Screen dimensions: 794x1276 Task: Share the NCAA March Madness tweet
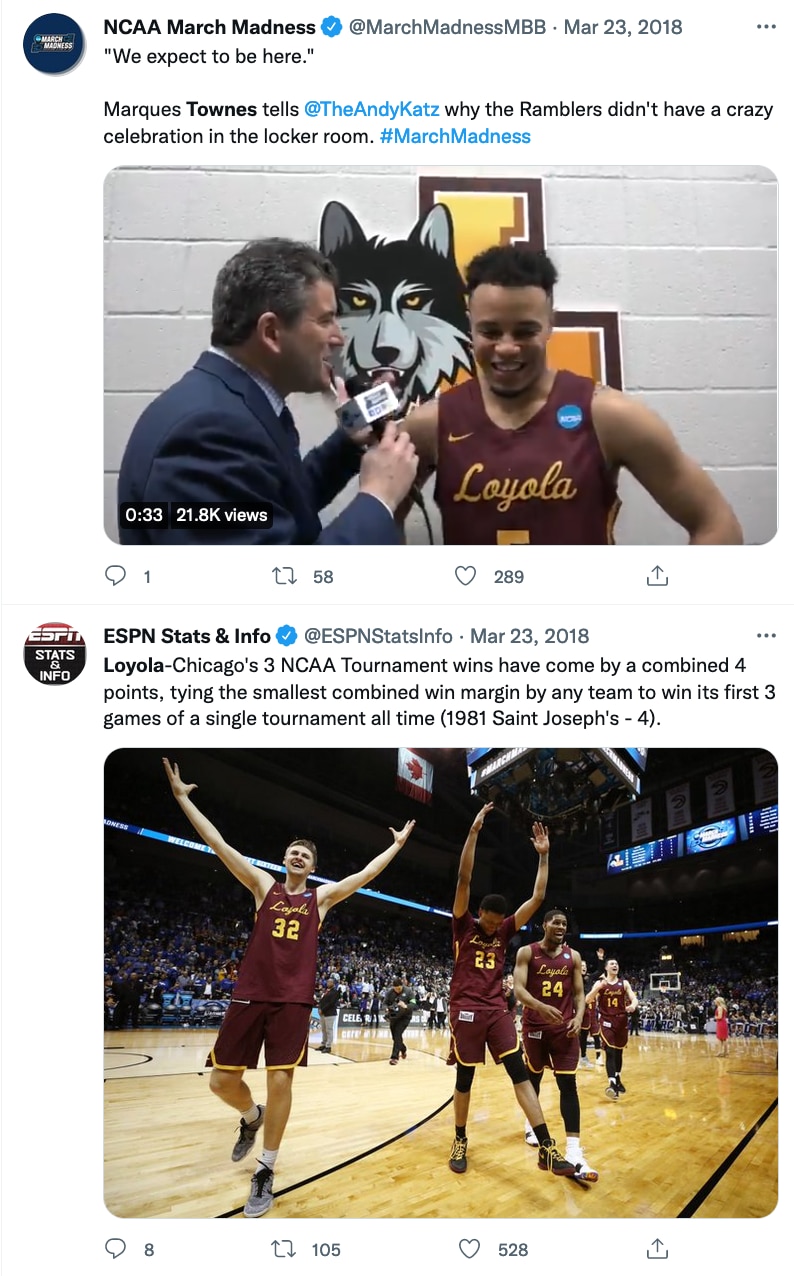coord(657,576)
